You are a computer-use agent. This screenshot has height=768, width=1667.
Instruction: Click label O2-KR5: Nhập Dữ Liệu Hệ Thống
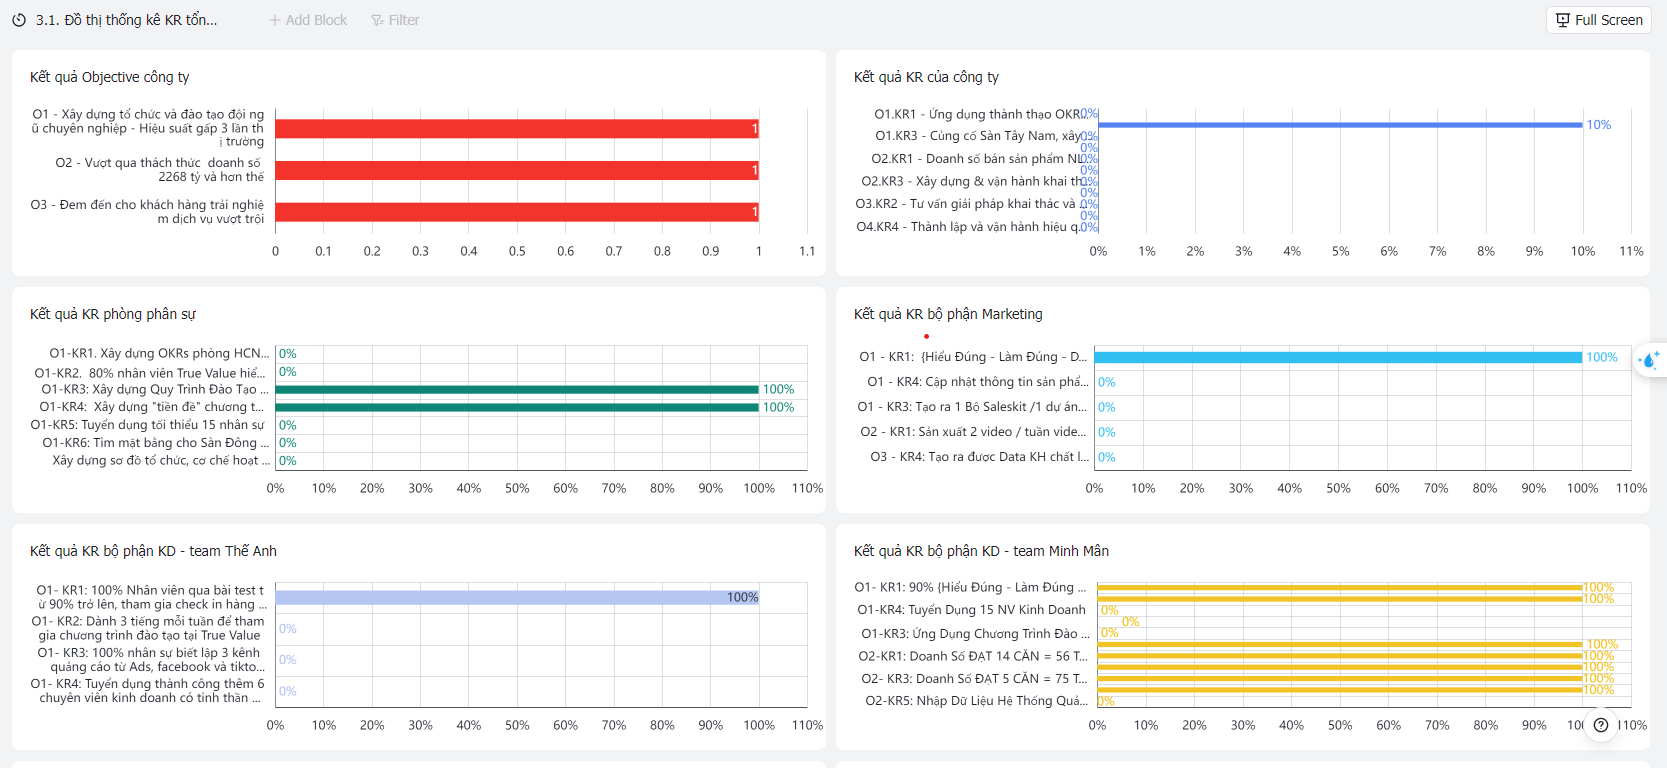click(977, 701)
